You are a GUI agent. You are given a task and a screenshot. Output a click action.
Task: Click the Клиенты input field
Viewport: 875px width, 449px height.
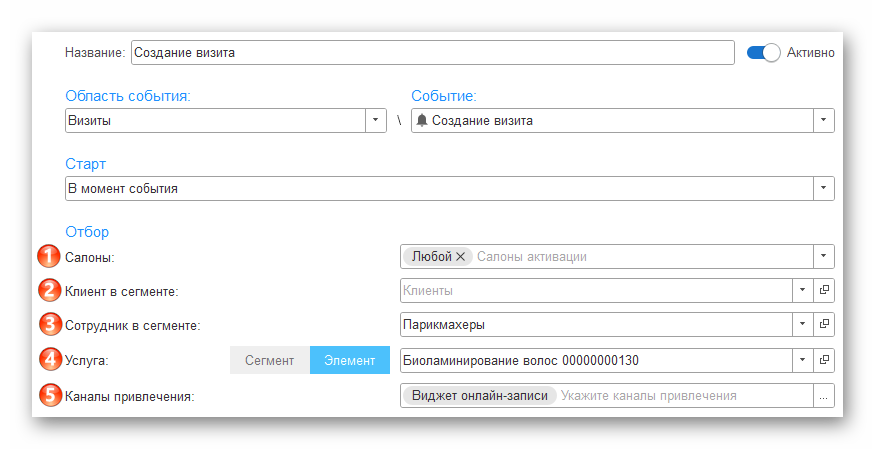click(595, 291)
